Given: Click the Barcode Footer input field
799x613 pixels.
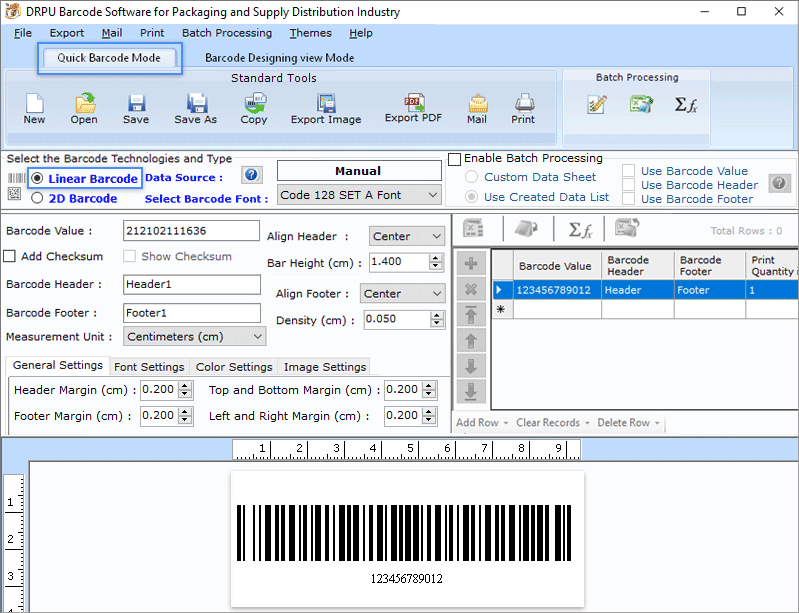Looking at the screenshot, I should click(192, 313).
